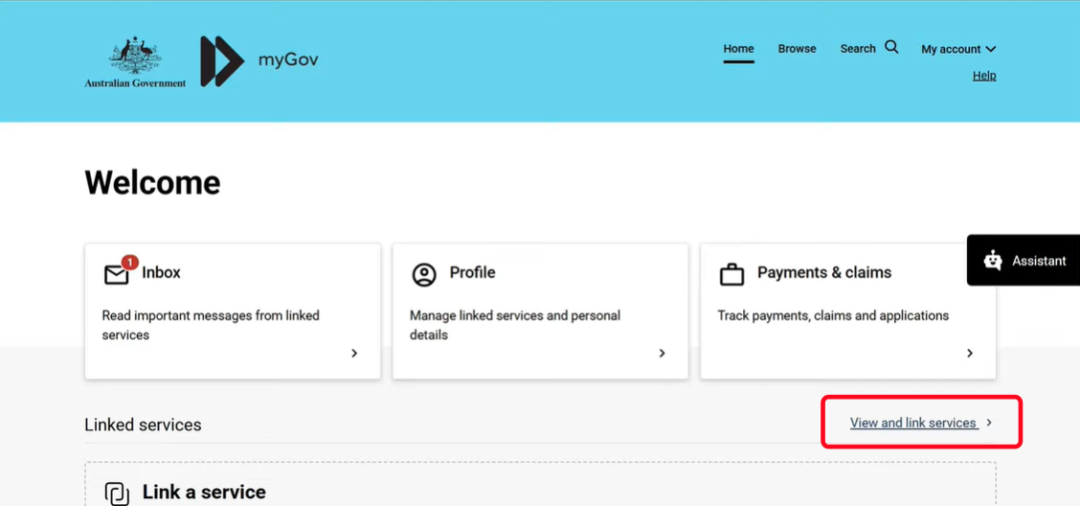Click the search magnifying glass icon
Viewport: 1080px width, 506px height.
coord(892,47)
